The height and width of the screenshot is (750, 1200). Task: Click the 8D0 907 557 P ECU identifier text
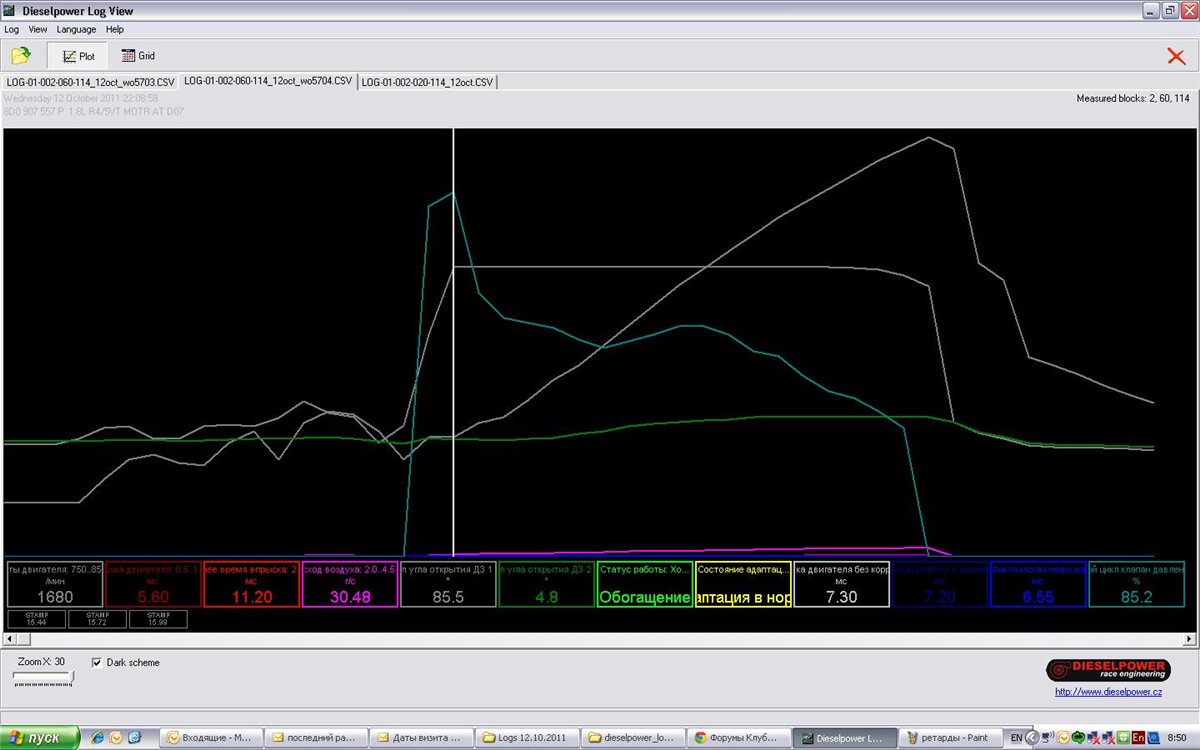[94, 112]
